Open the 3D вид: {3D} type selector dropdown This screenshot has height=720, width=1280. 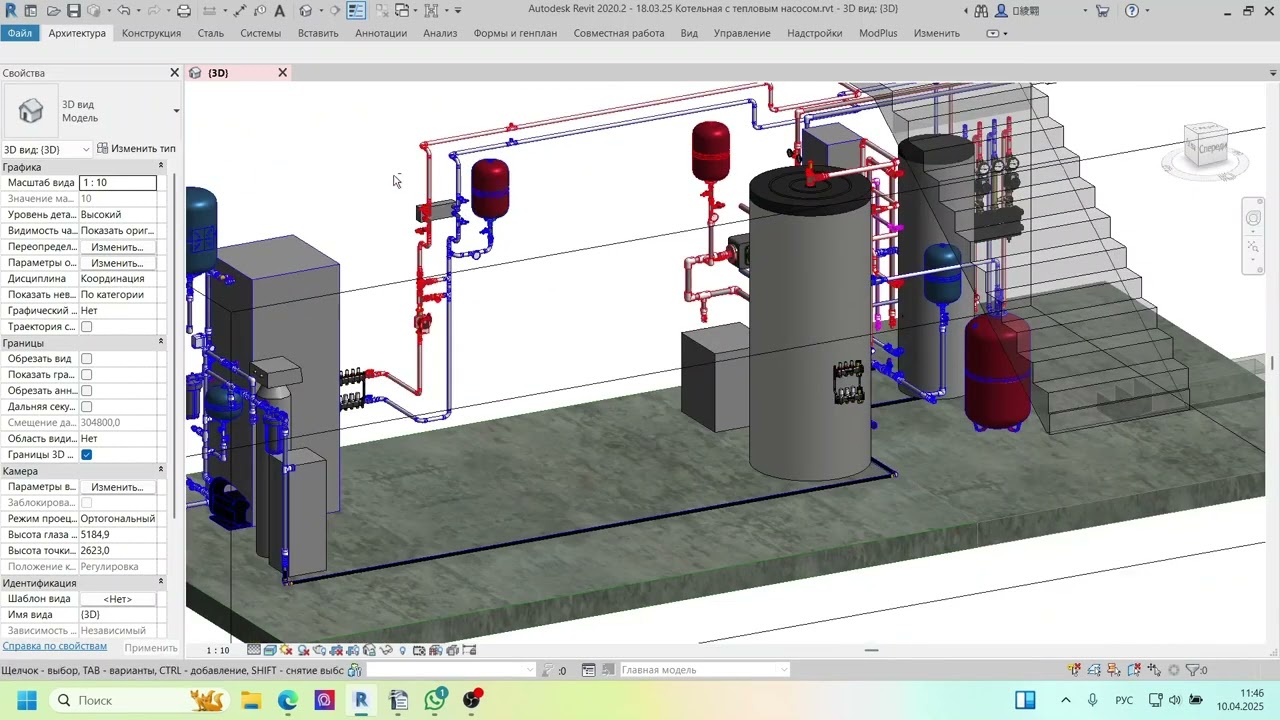pyautogui.click(x=47, y=149)
